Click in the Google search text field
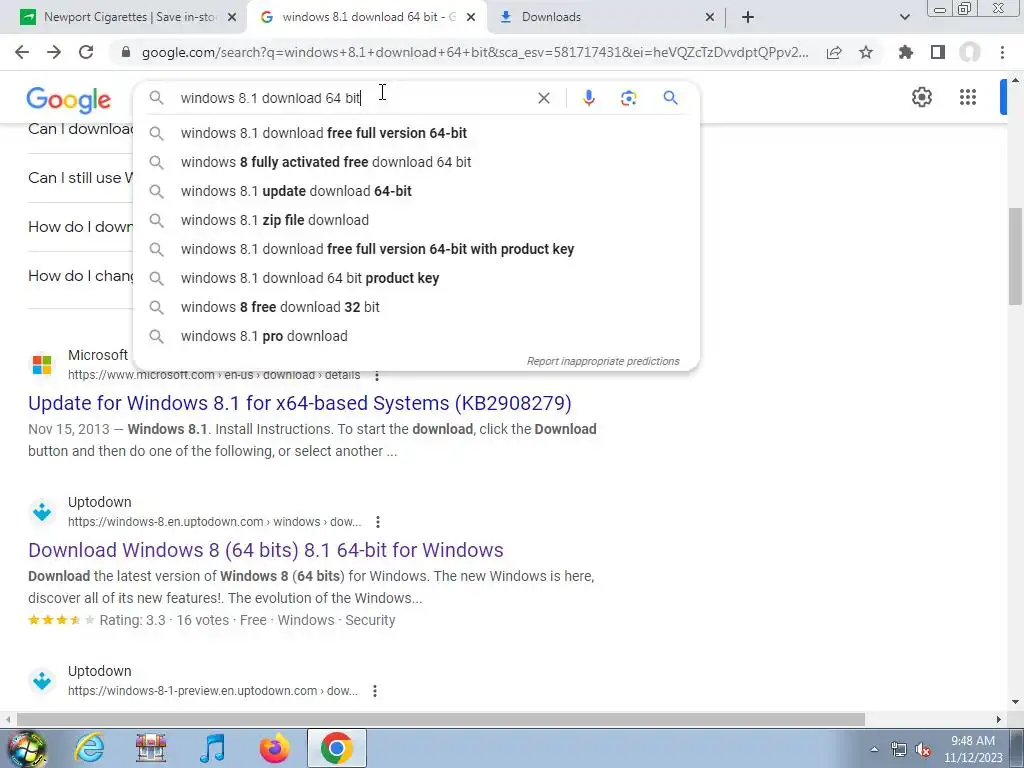 pos(353,98)
